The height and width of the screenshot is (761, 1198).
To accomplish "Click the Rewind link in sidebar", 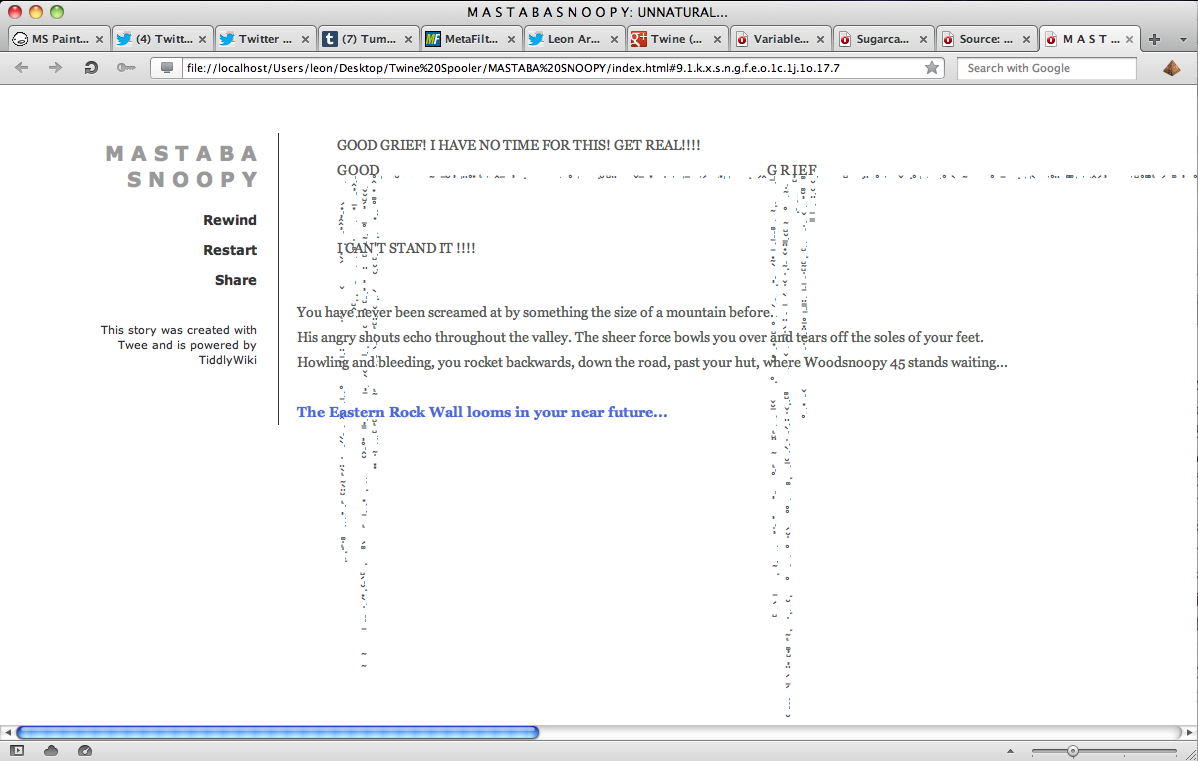I will (229, 220).
